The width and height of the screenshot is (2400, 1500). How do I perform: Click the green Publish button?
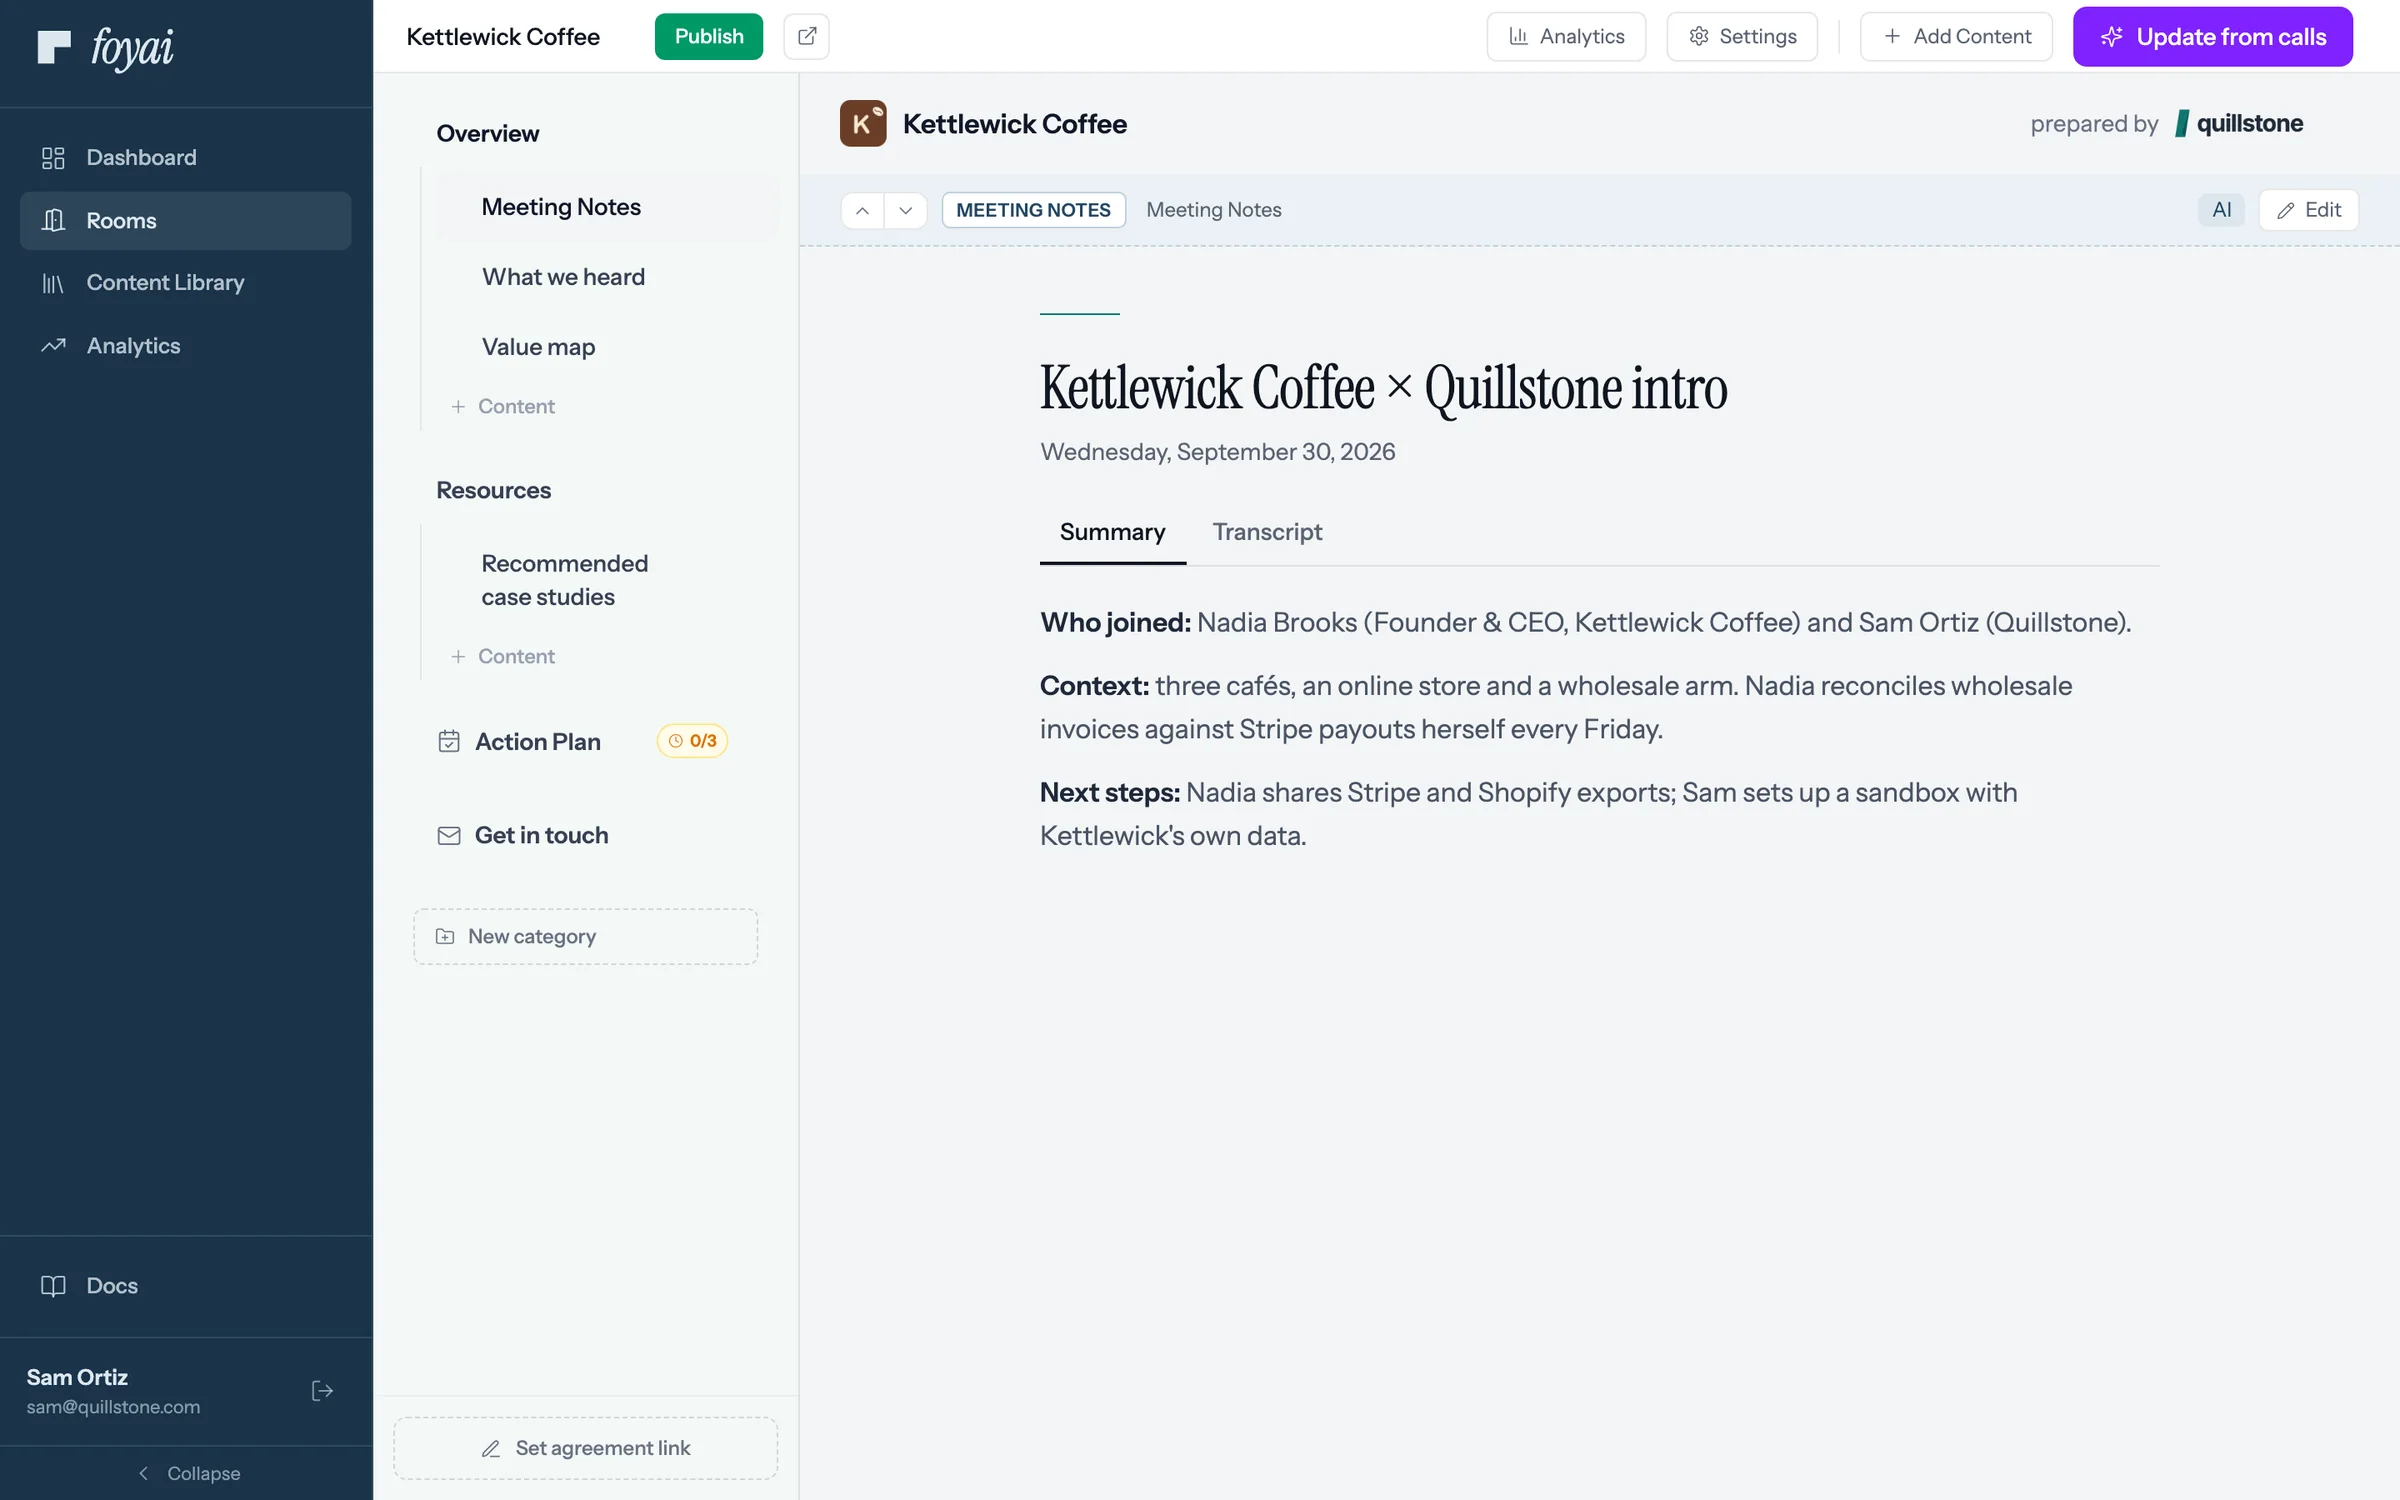click(x=709, y=36)
